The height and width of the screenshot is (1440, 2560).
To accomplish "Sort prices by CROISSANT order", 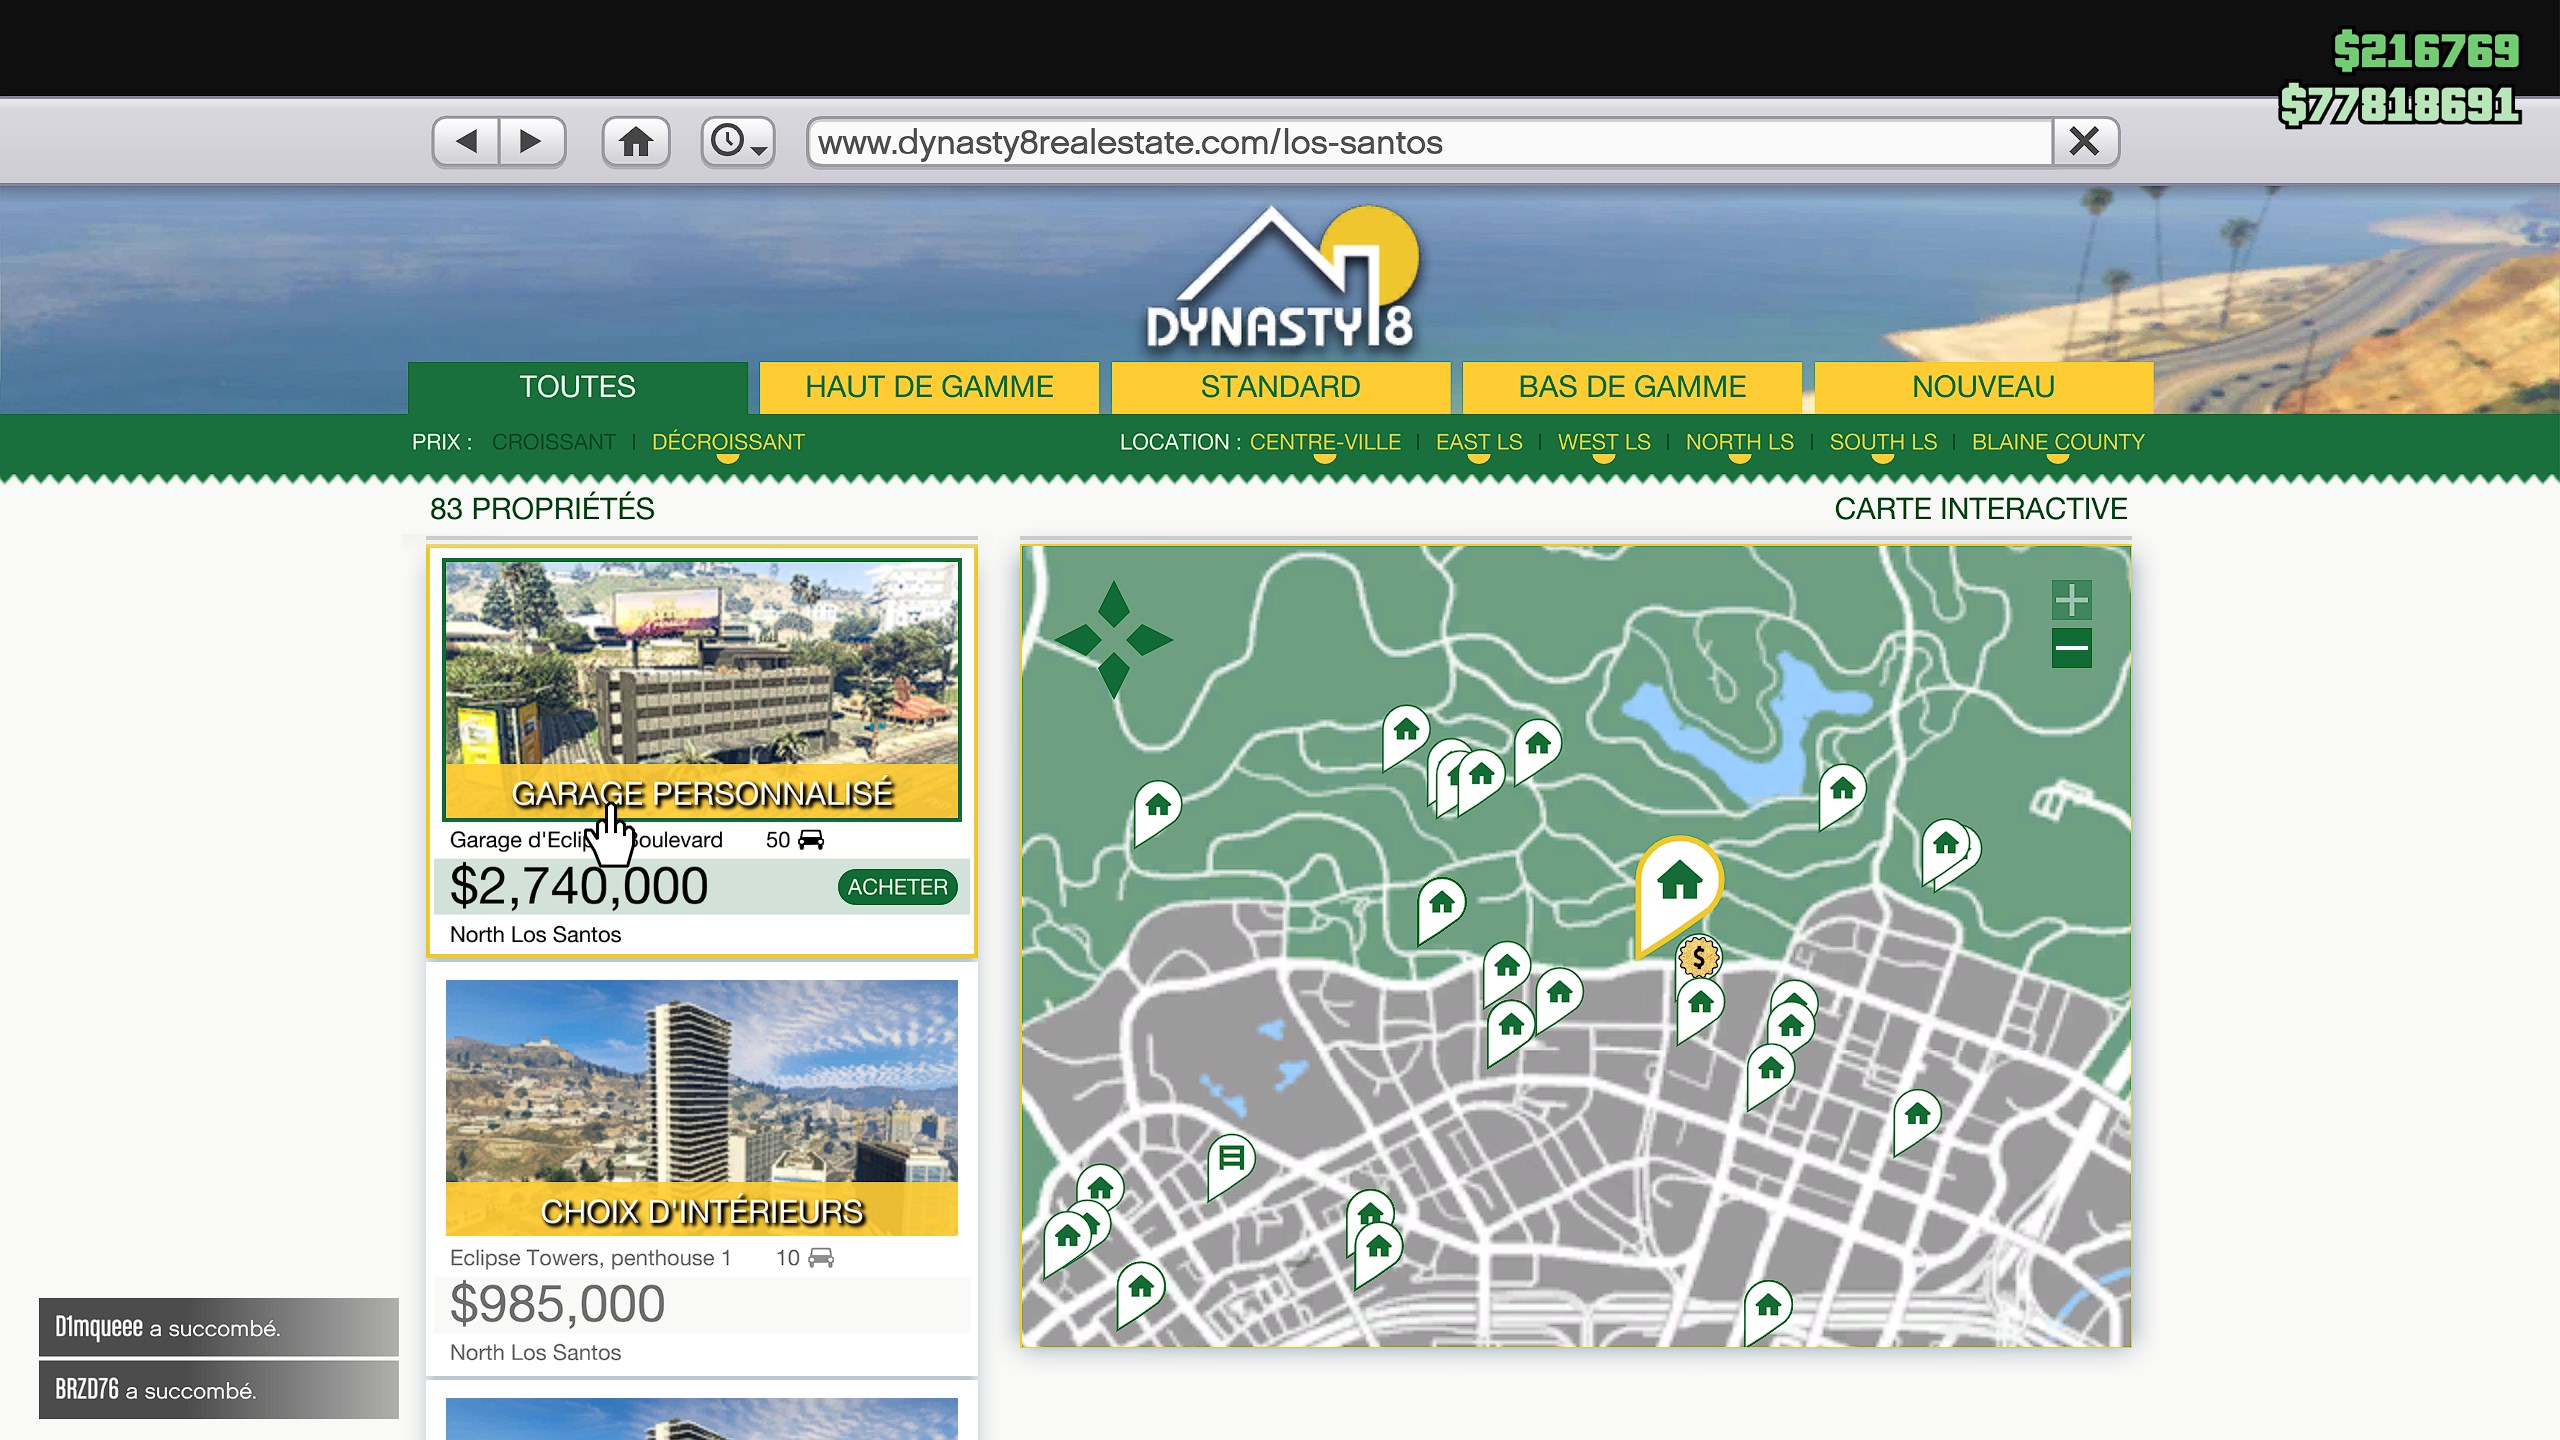I will click(x=553, y=442).
